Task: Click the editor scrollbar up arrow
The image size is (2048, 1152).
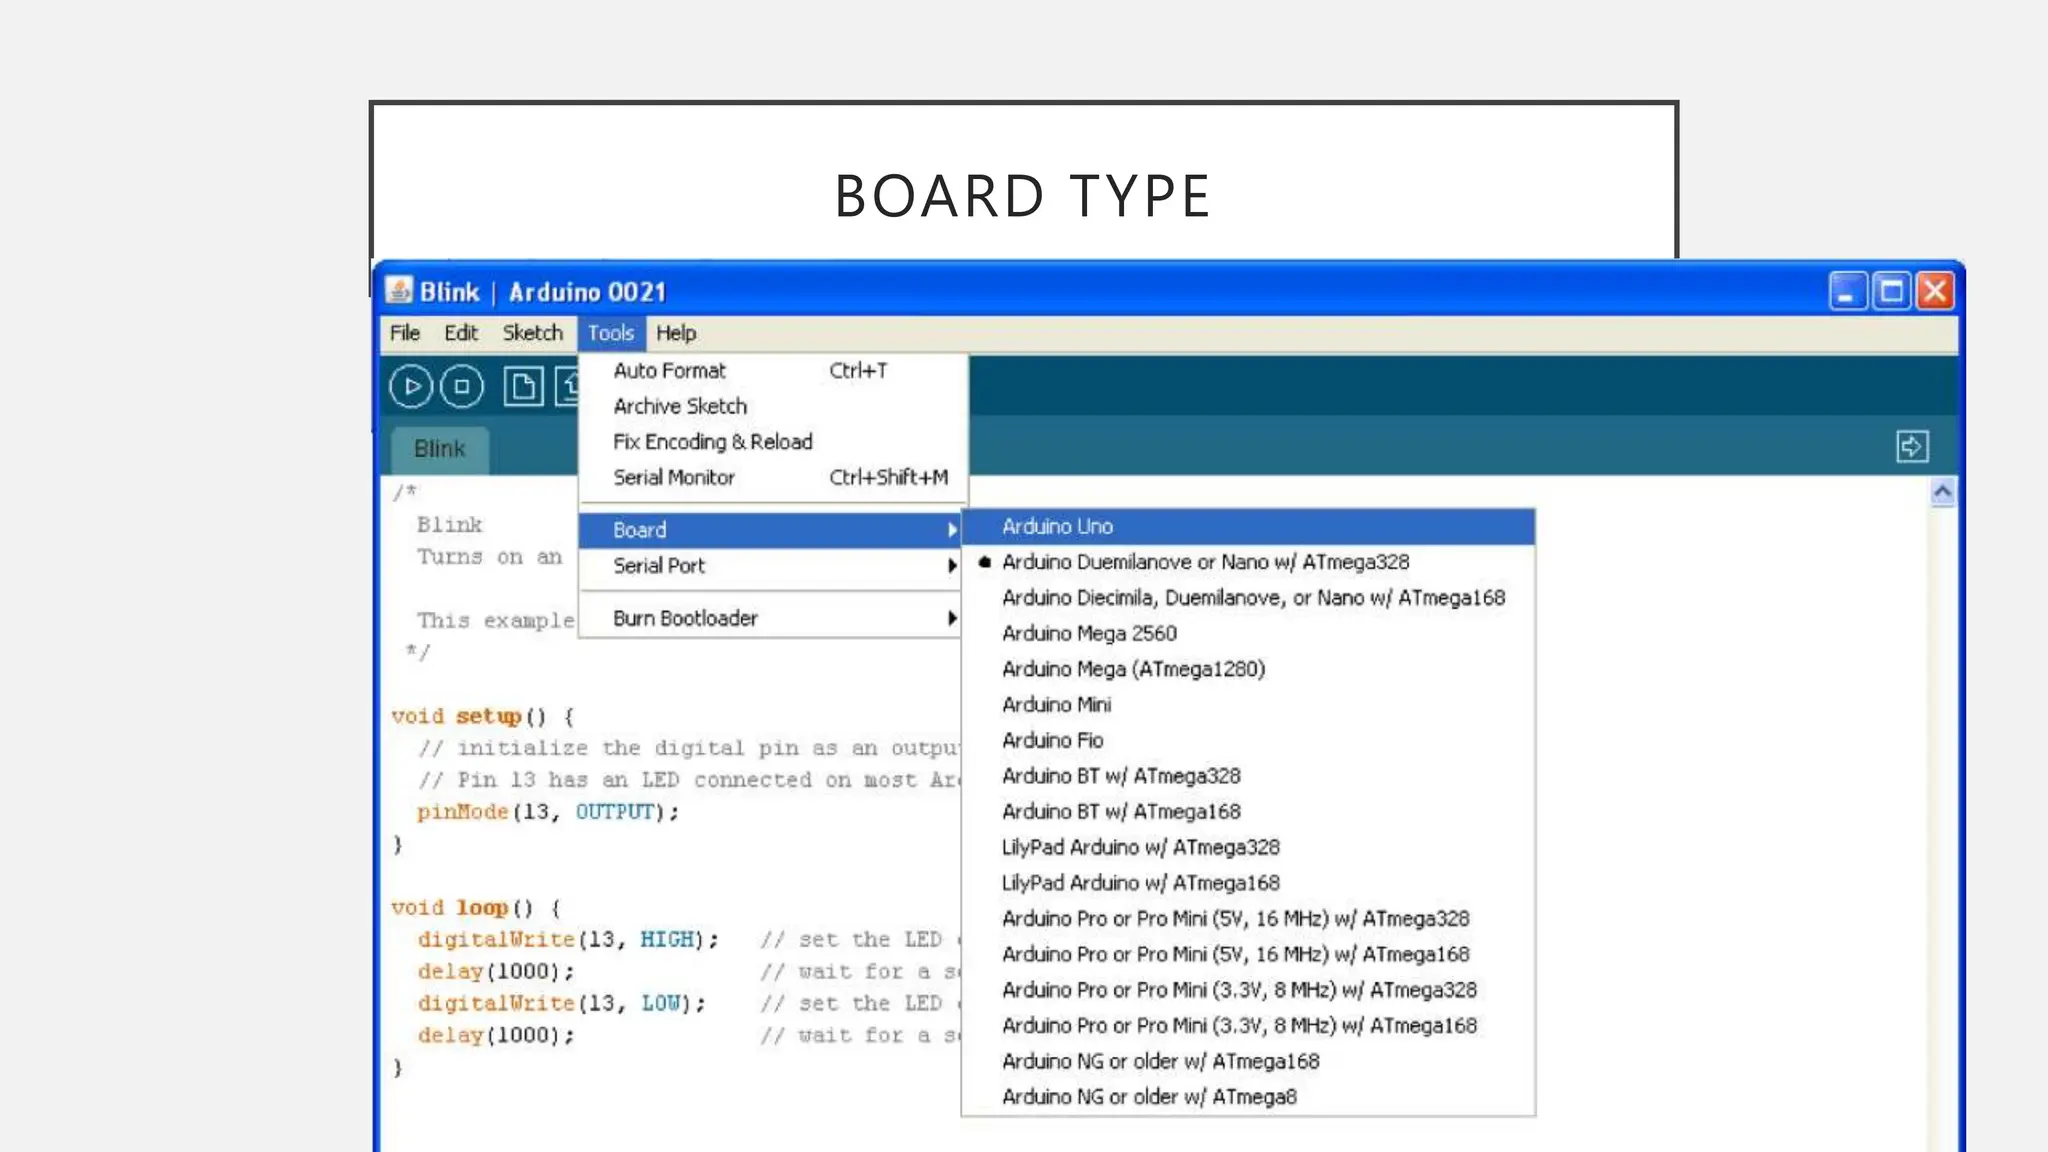Action: [x=1942, y=491]
